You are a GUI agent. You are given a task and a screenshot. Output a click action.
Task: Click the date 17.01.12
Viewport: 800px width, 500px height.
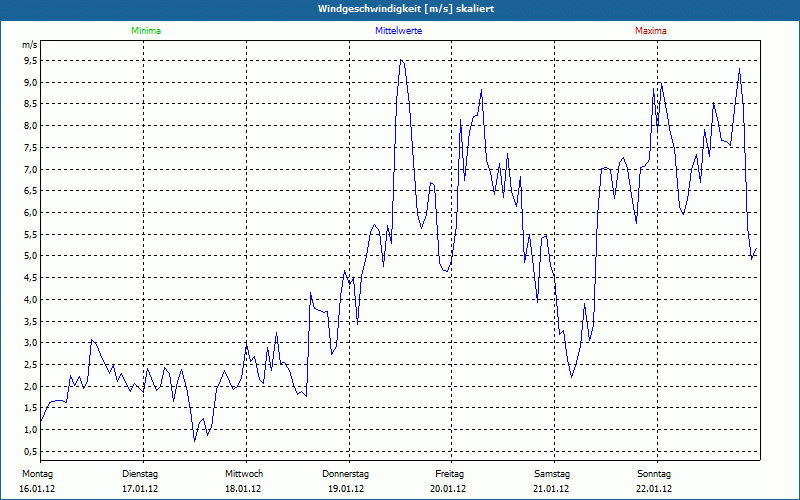pos(140,489)
